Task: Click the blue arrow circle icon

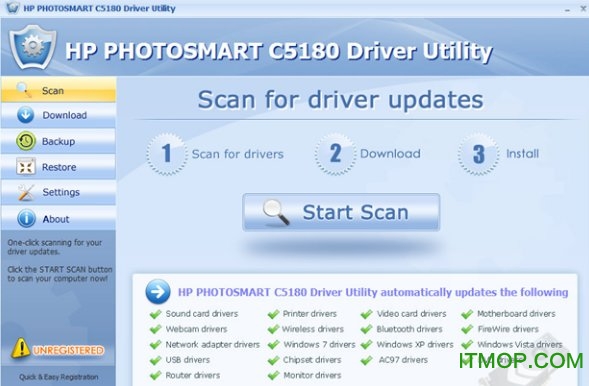Action: [158, 291]
